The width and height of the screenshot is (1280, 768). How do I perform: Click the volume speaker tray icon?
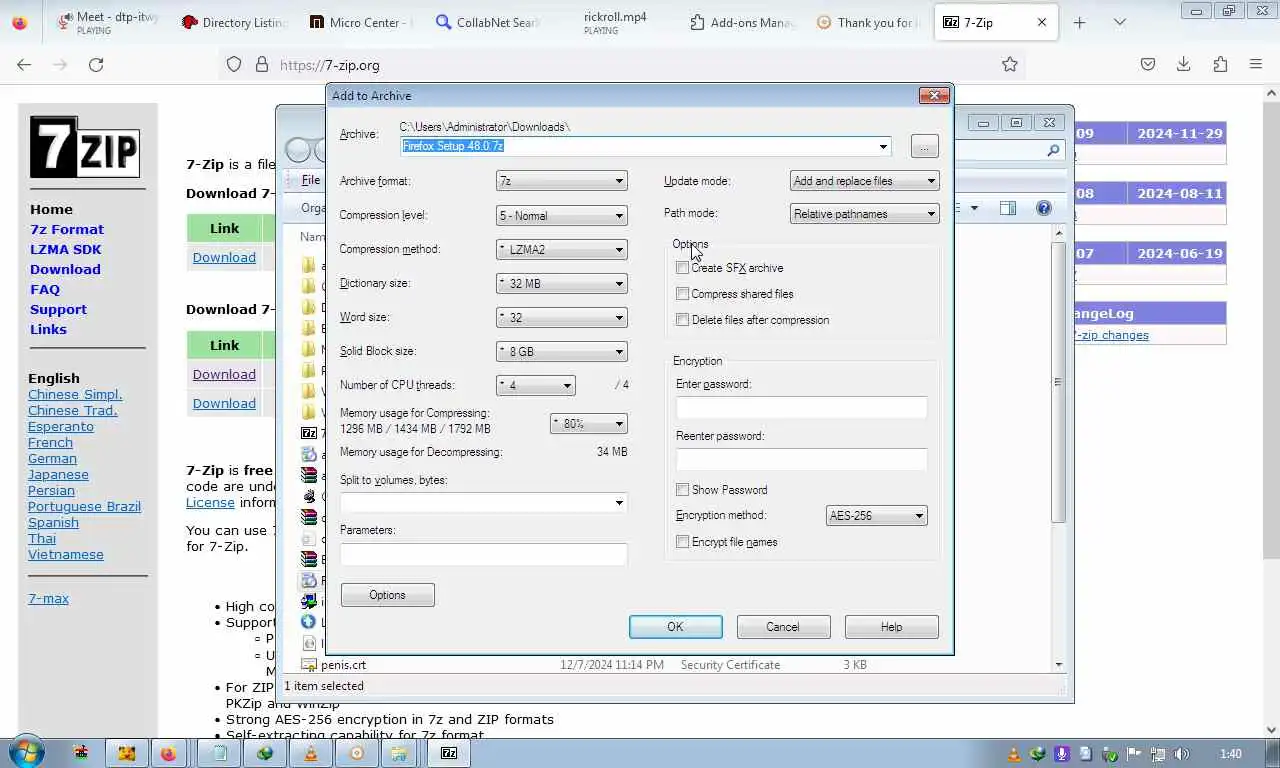click(x=1182, y=754)
